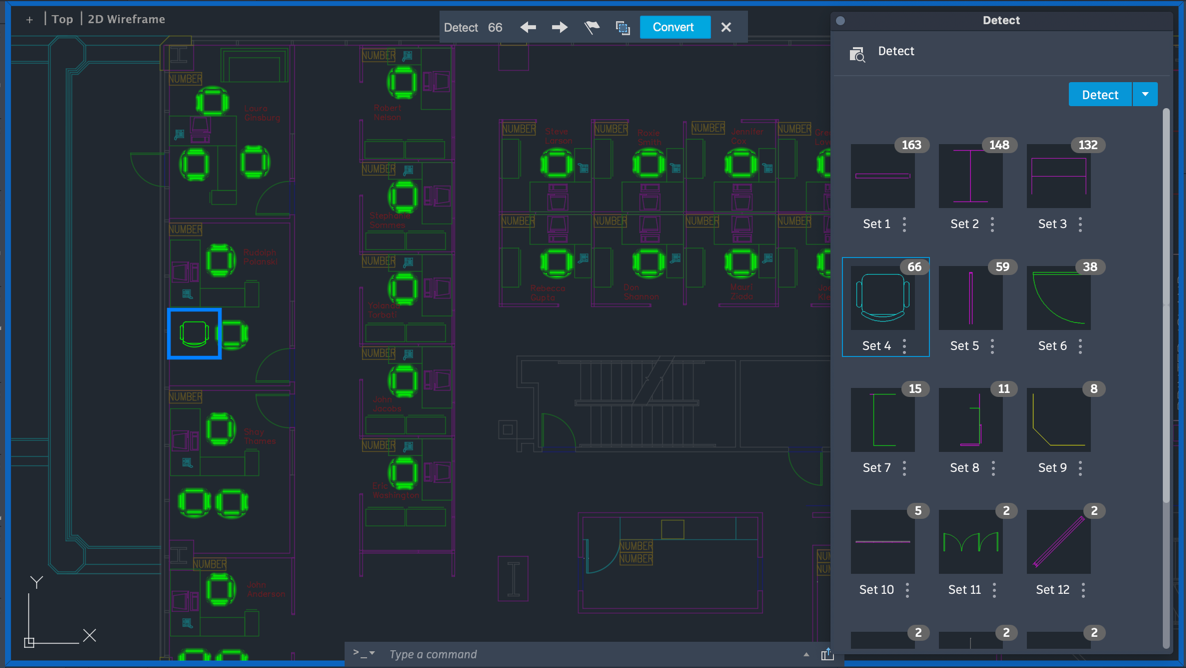Open command line recent commands dropdown
The width and height of the screenshot is (1186, 668).
click(364, 653)
